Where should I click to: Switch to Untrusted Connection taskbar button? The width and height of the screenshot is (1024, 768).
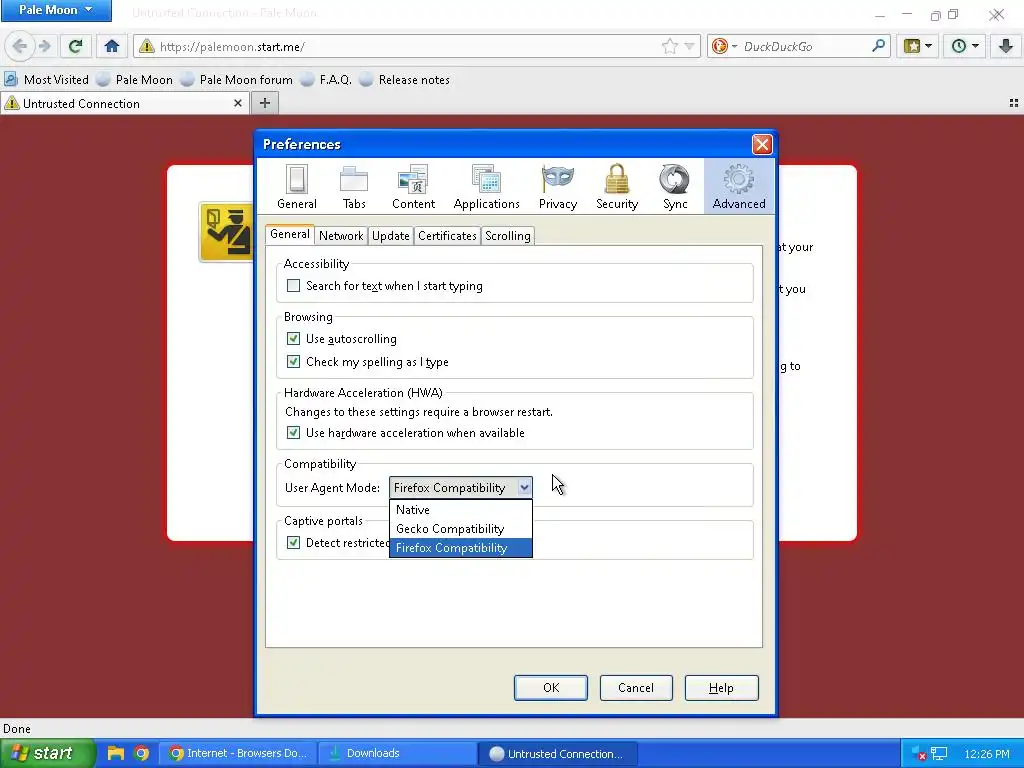pyautogui.click(x=556, y=753)
